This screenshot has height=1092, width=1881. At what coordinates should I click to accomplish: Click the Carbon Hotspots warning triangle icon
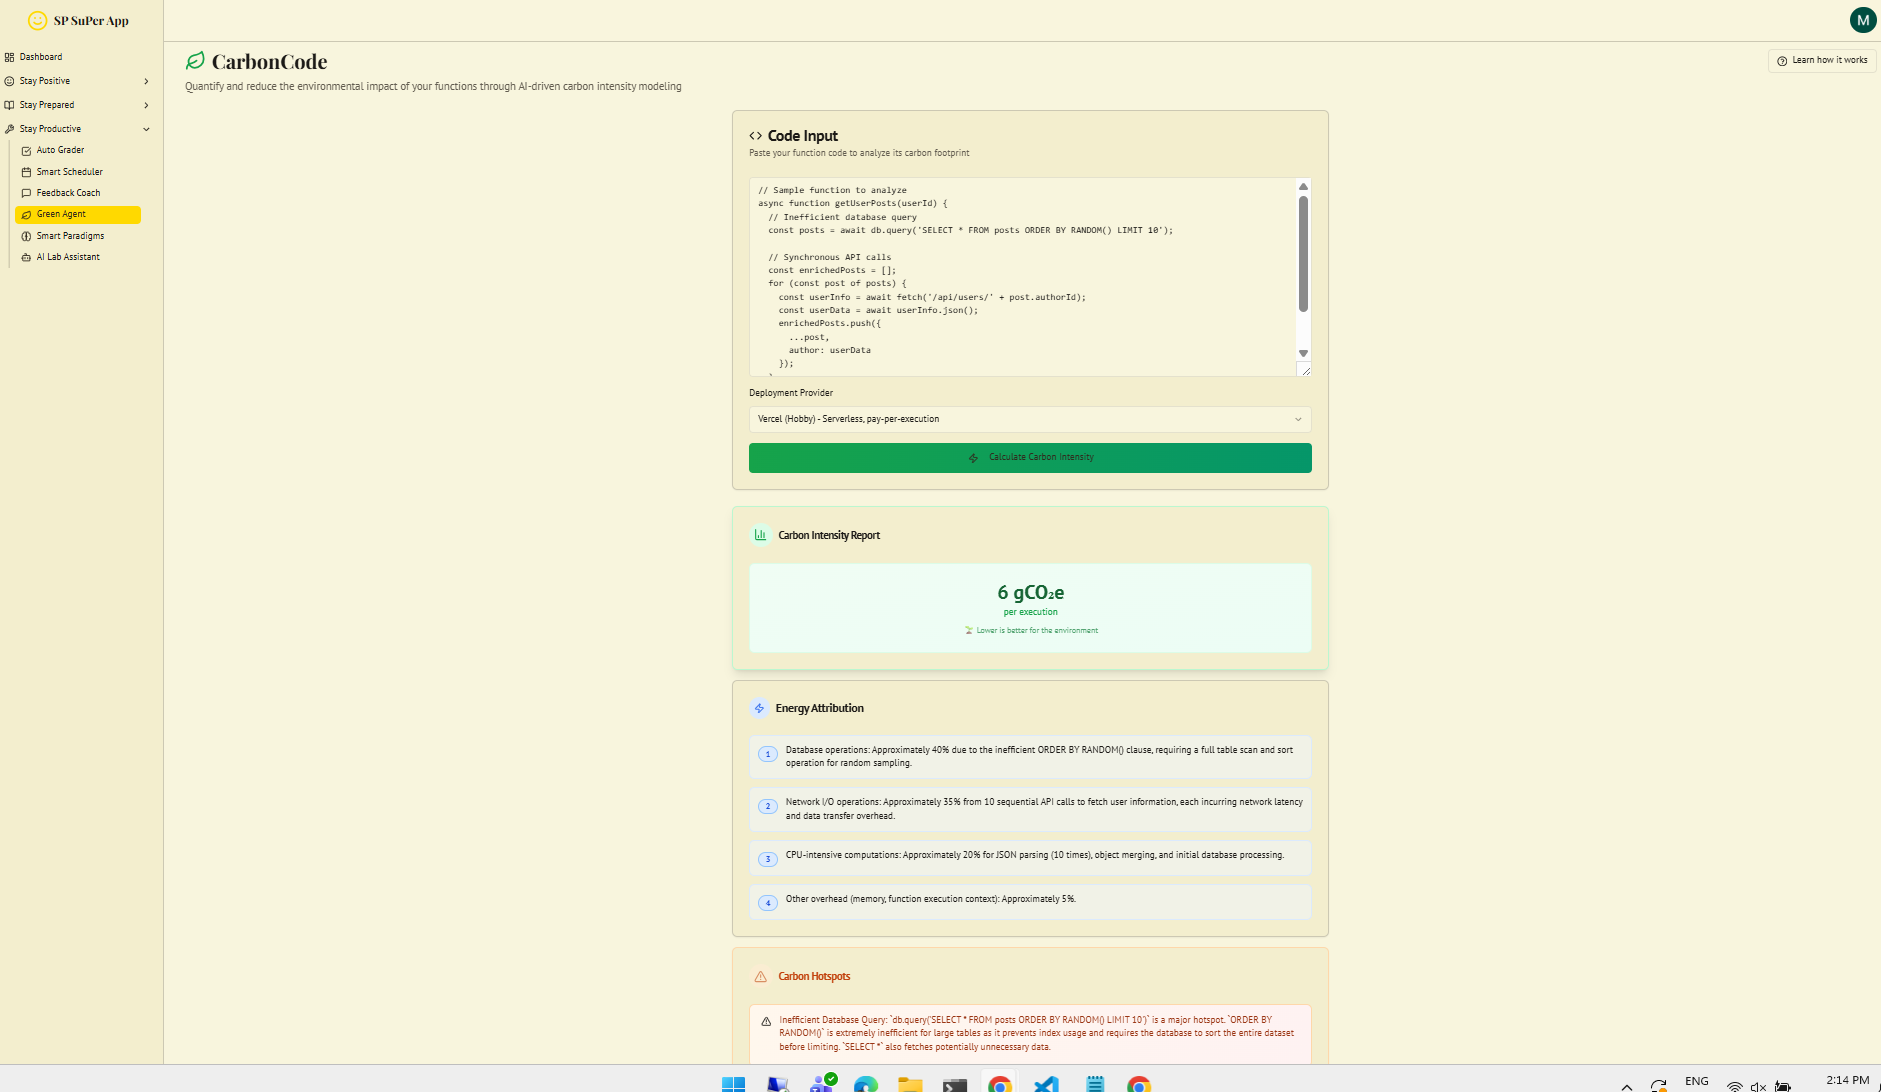pyautogui.click(x=760, y=977)
